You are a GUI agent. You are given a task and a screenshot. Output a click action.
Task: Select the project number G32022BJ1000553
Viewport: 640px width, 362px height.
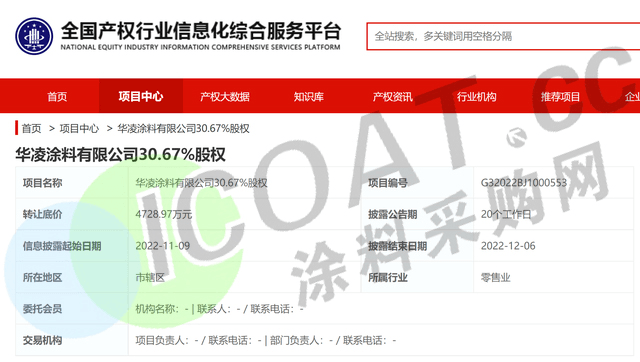pos(524,182)
